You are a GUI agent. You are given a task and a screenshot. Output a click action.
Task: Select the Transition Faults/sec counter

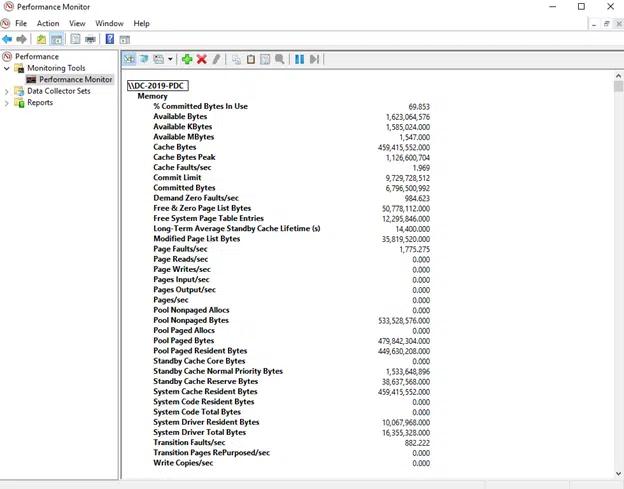189,442
